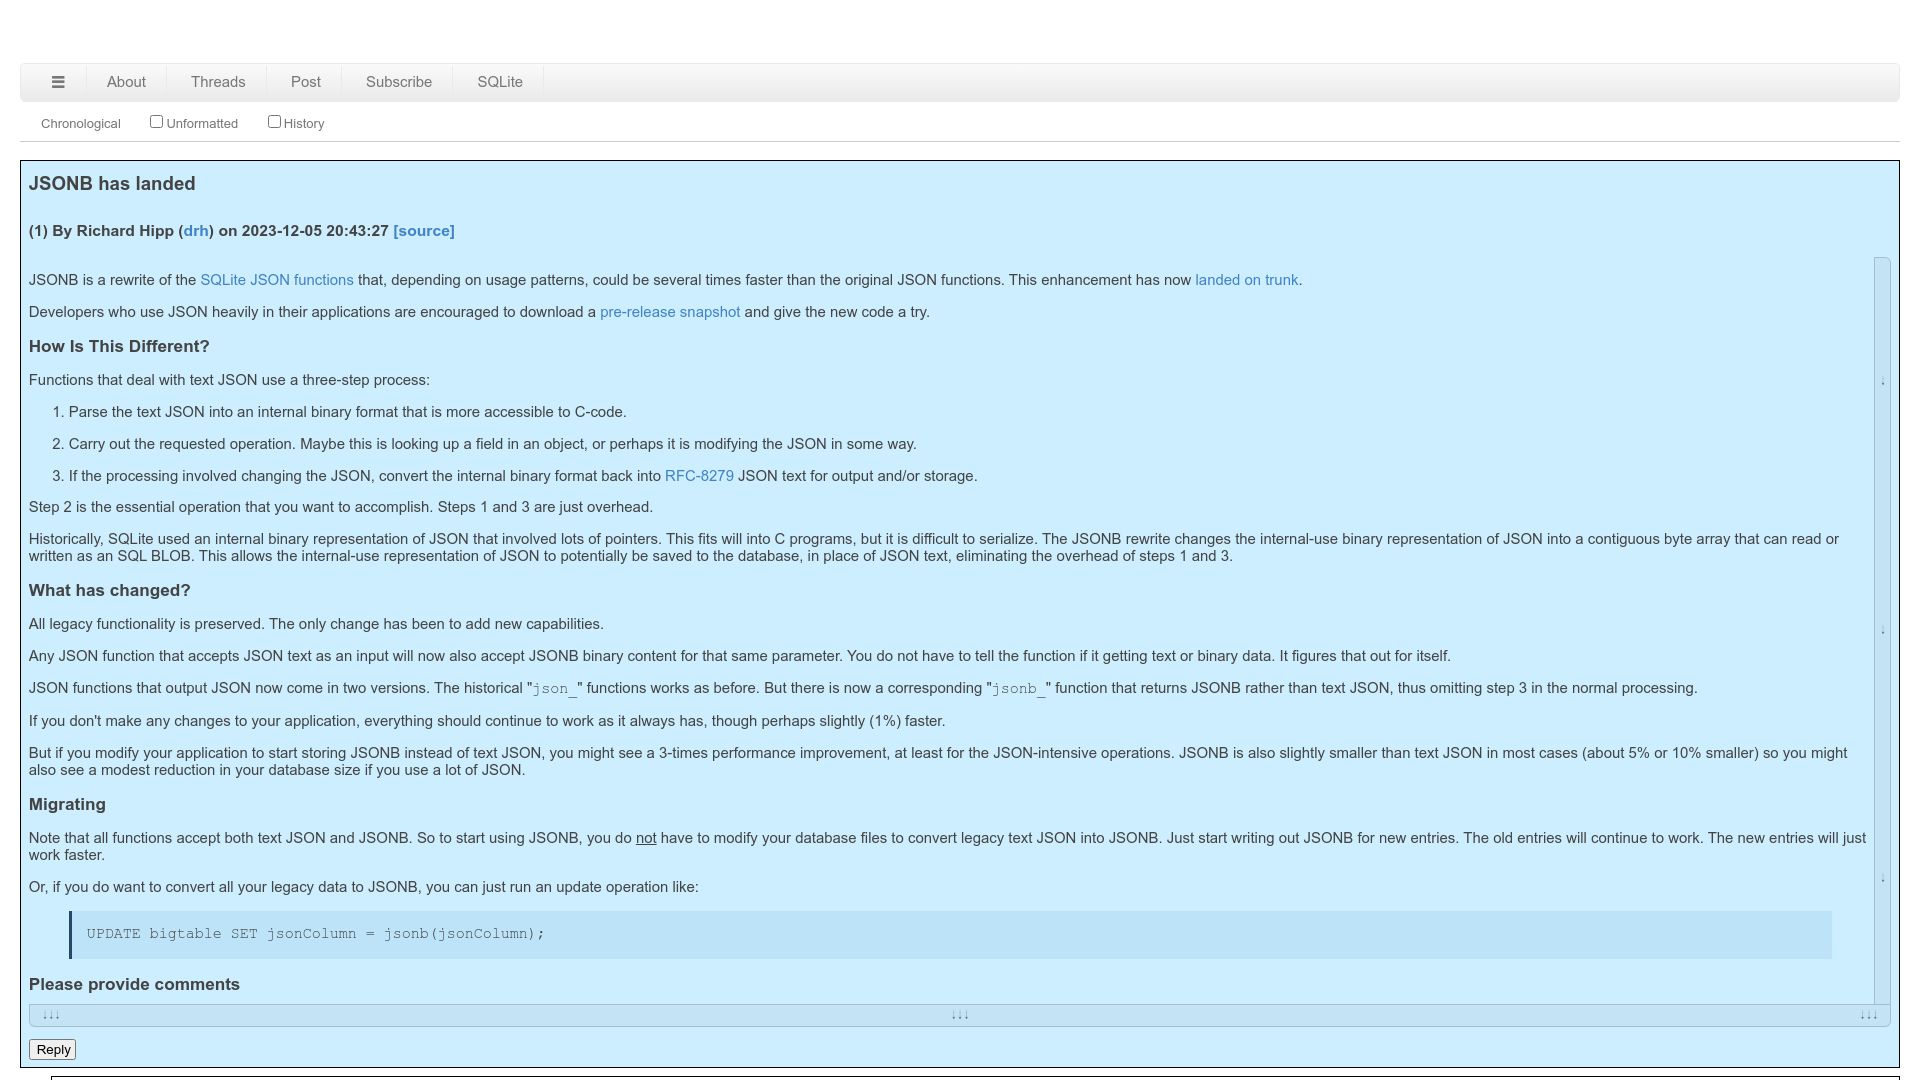The height and width of the screenshot is (1080, 1920).
Task: Go to the Threads page
Action: point(218,82)
